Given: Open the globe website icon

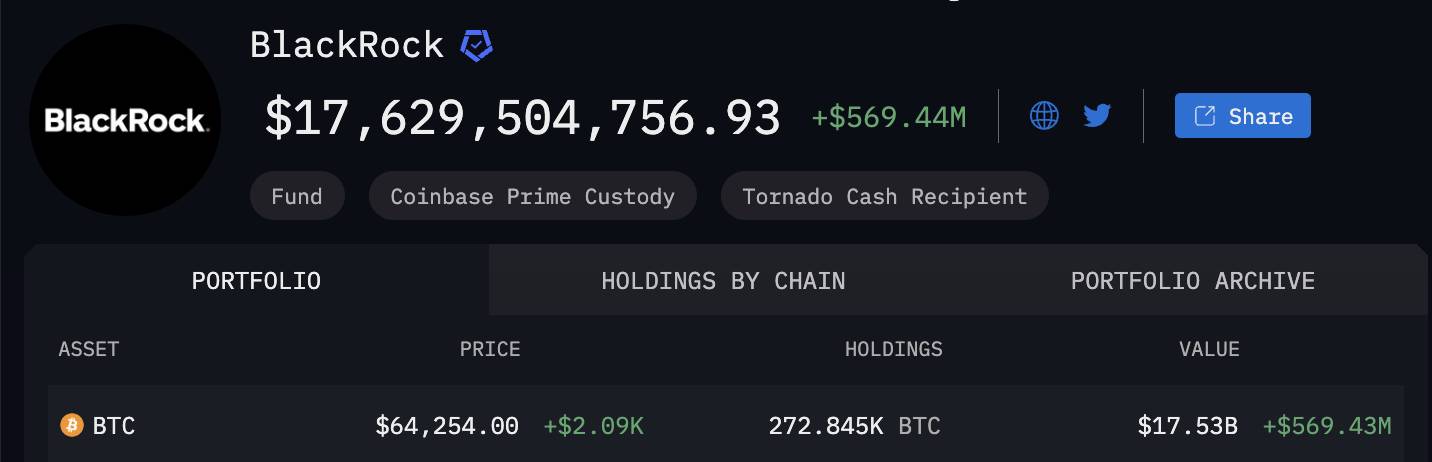Looking at the screenshot, I should pos(1044,116).
